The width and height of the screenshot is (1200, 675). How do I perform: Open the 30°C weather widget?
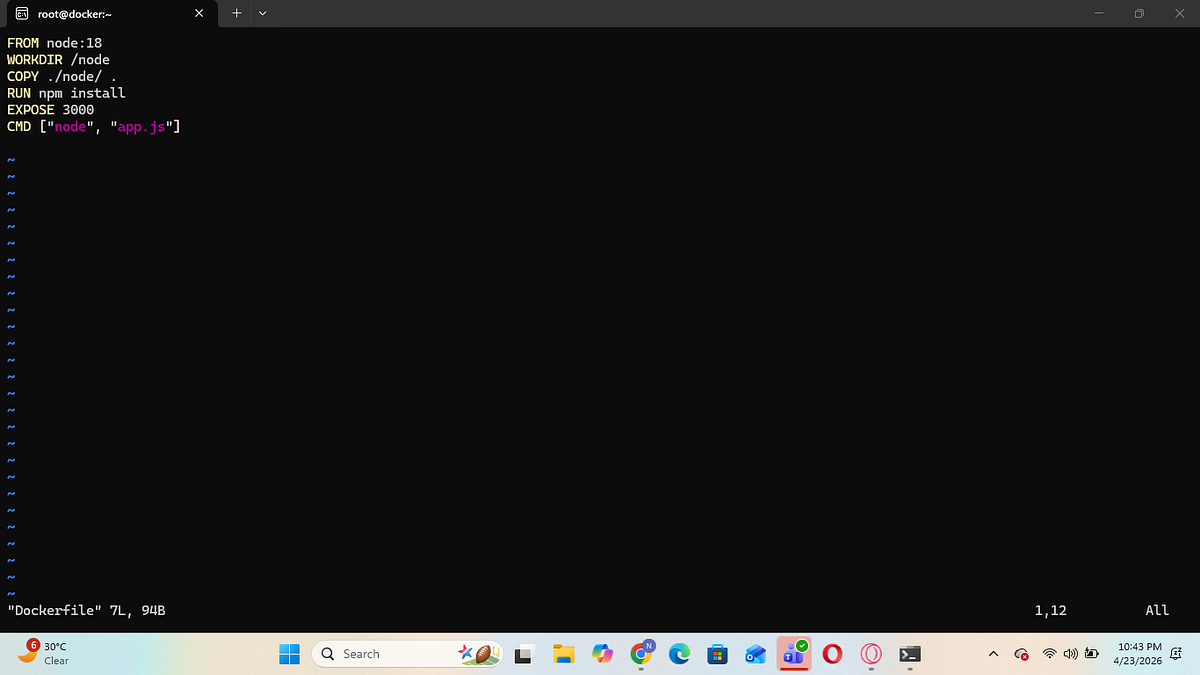click(44, 654)
